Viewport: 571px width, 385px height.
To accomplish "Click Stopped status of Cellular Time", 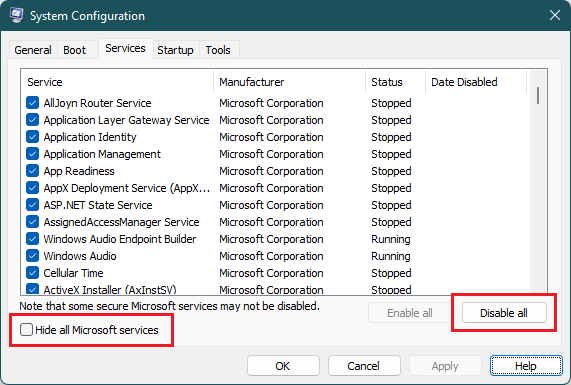I will (x=391, y=273).
